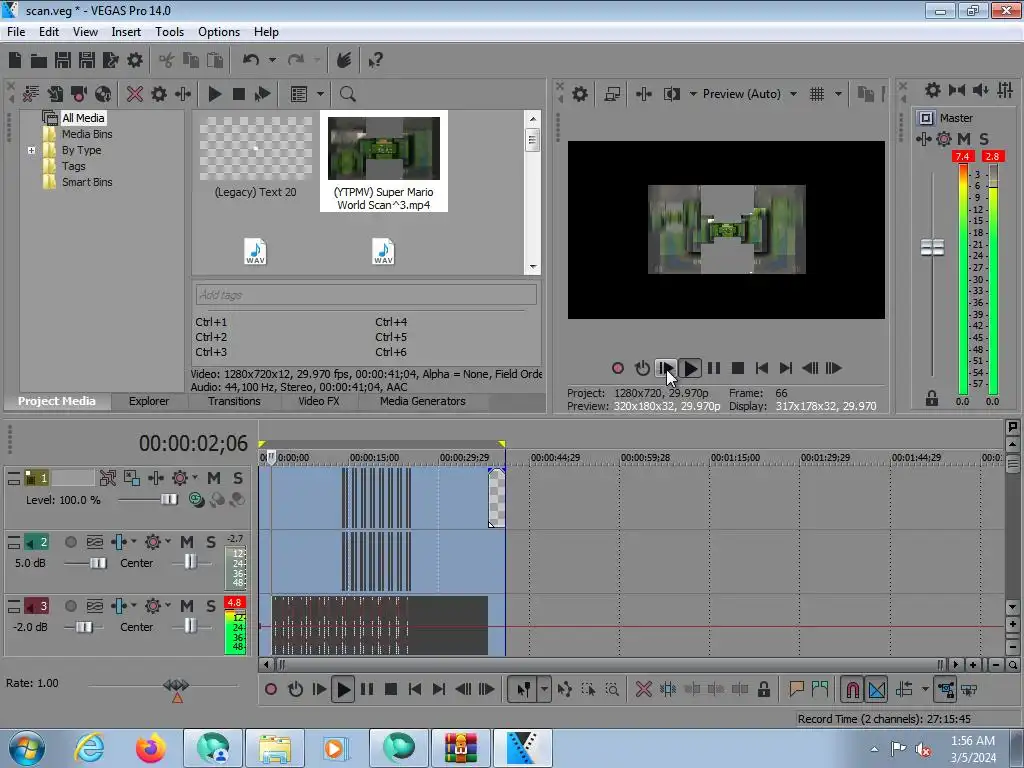Open Video Preview properties gear icon
Screen dimensions: 1024x768
point(580,94)
